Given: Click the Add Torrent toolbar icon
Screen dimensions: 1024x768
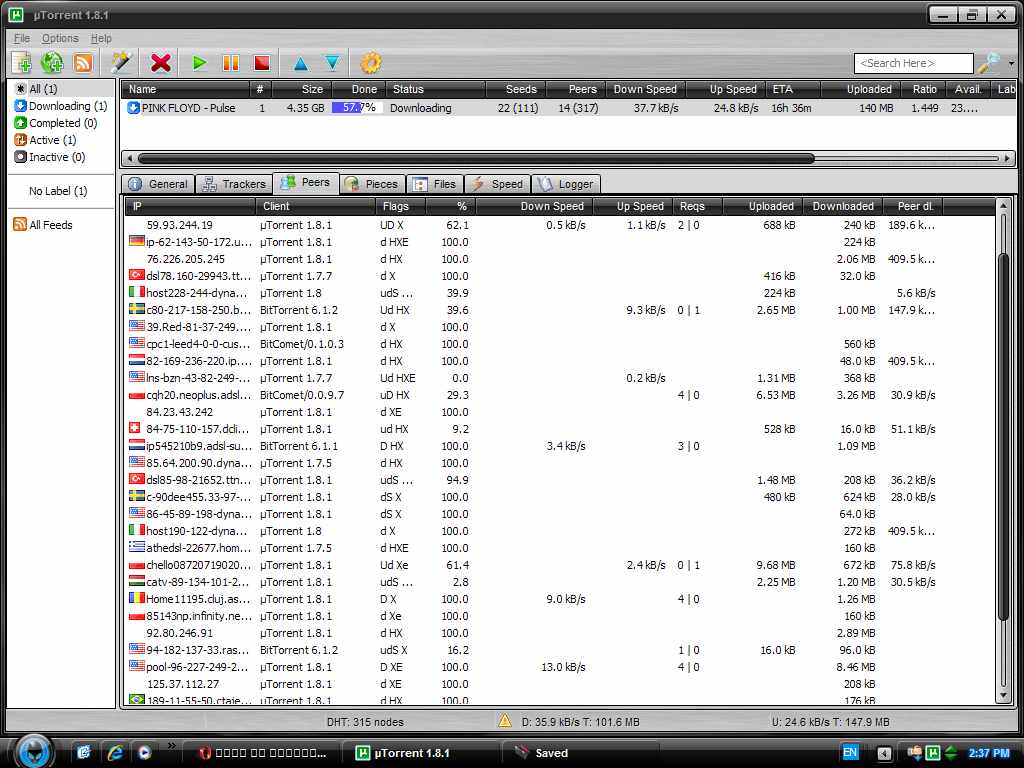Looking at the screenshot, I should coord(22,63).
